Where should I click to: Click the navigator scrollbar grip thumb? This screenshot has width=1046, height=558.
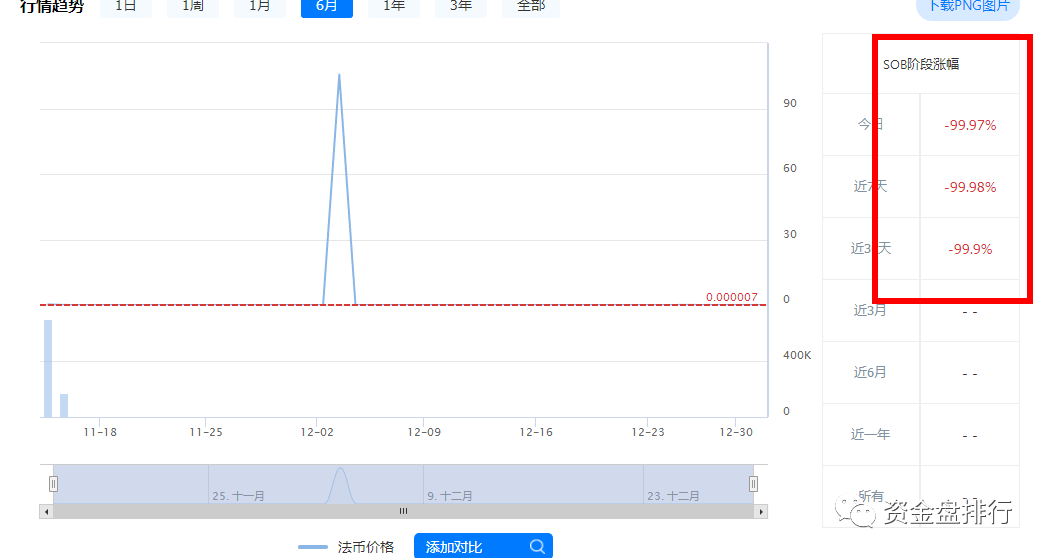tap(404, 511)
